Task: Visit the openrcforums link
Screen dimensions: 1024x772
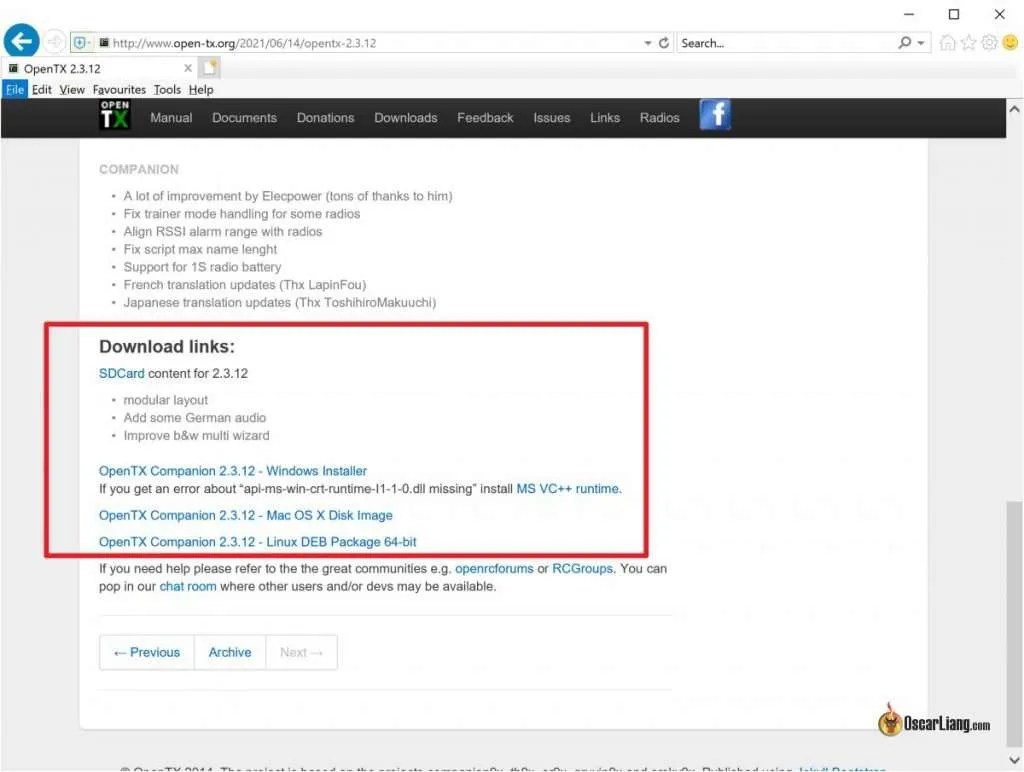Action: tap(494, 569)
